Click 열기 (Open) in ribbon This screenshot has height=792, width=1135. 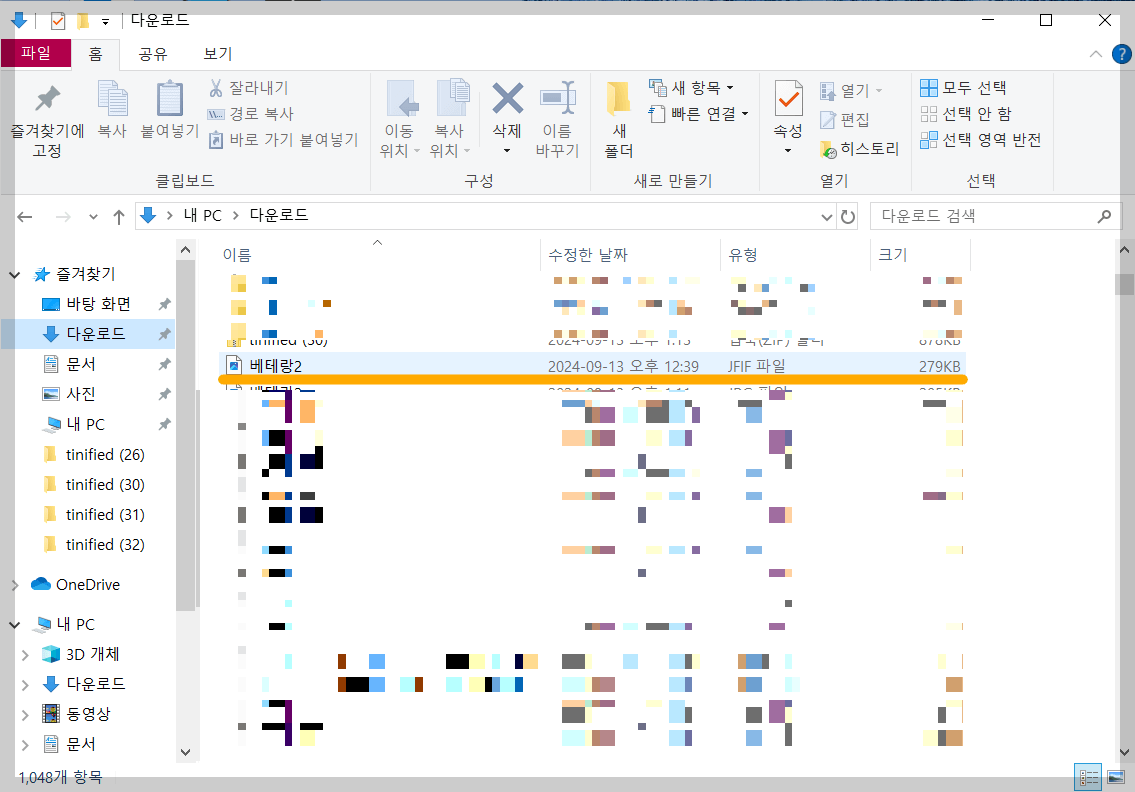tap(851, 90)
